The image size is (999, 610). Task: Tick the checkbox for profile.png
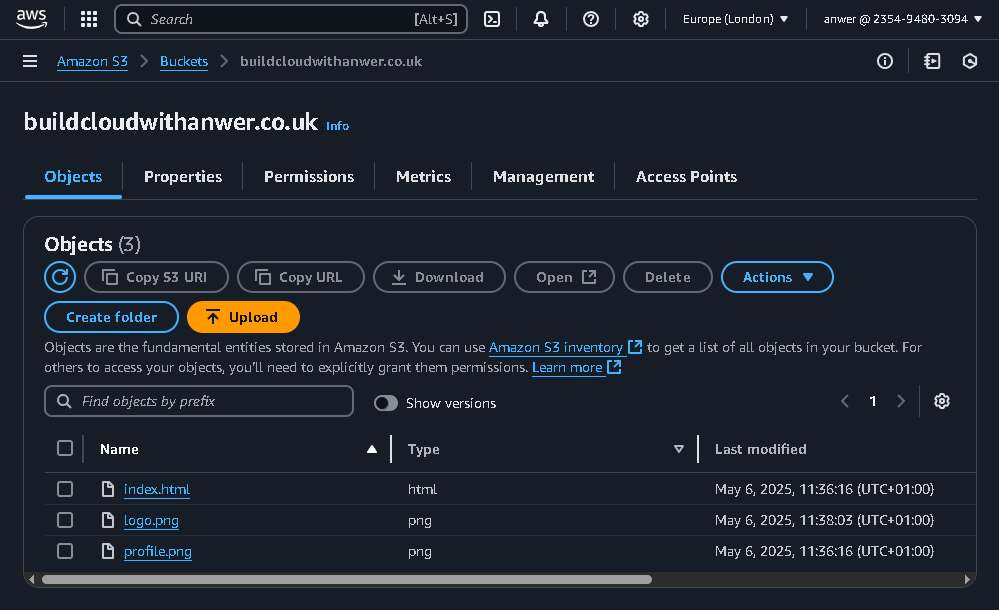(x=65, y=551)
